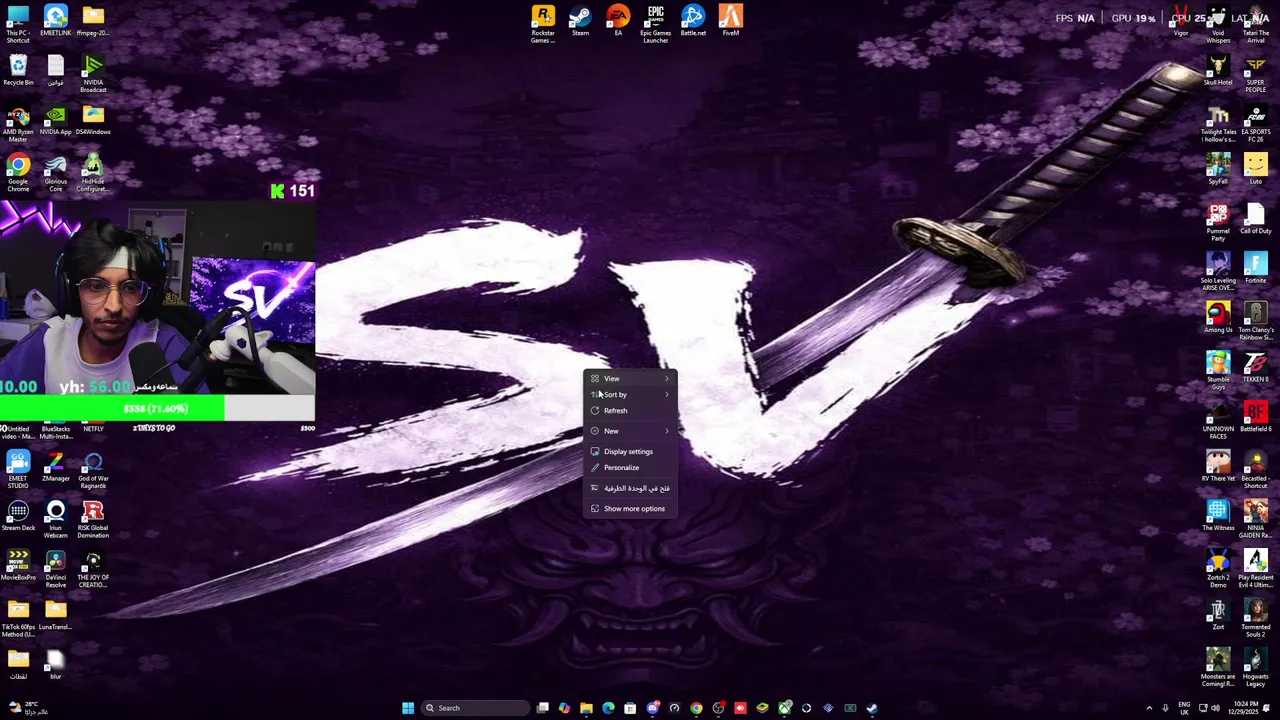
Task: Select the Stream Deck icon
Action: click(18, 516)
